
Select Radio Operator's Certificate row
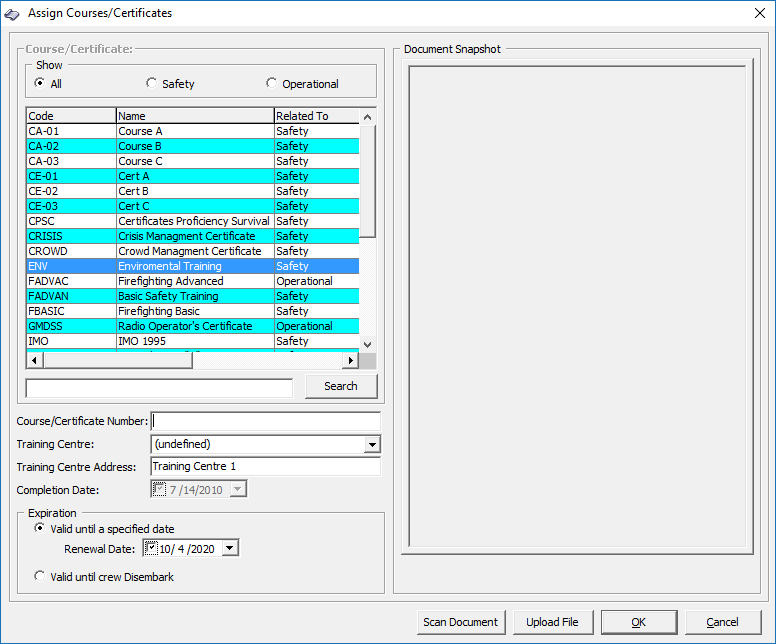coord(193,326)
